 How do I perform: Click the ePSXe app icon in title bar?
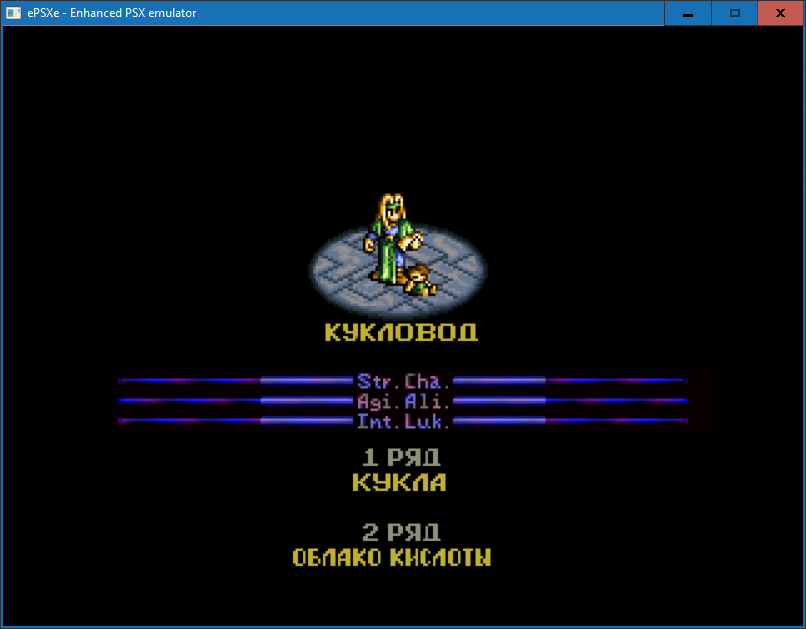coord(13,13)
